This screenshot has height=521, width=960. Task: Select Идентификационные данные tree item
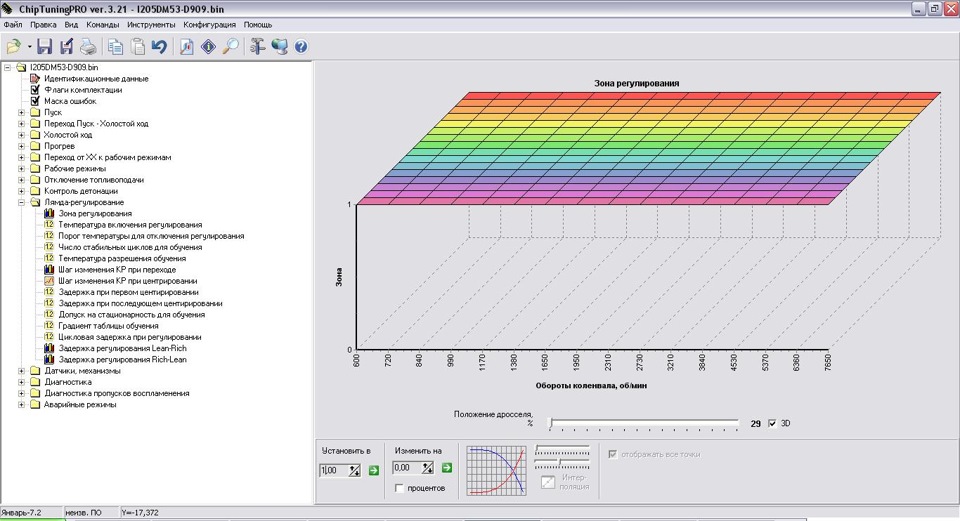click(x=96, y=79)
